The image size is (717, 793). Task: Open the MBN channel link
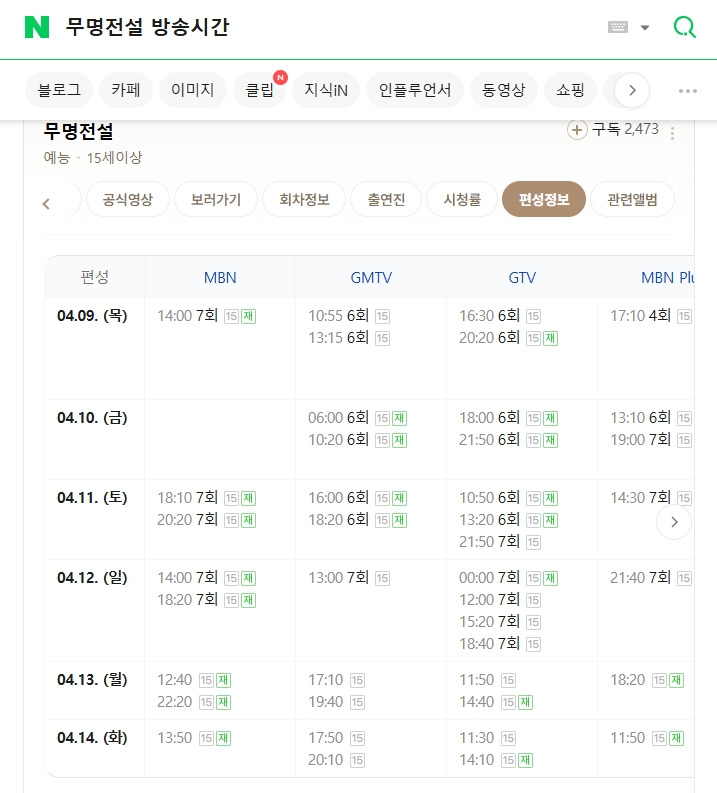point(220,278)
